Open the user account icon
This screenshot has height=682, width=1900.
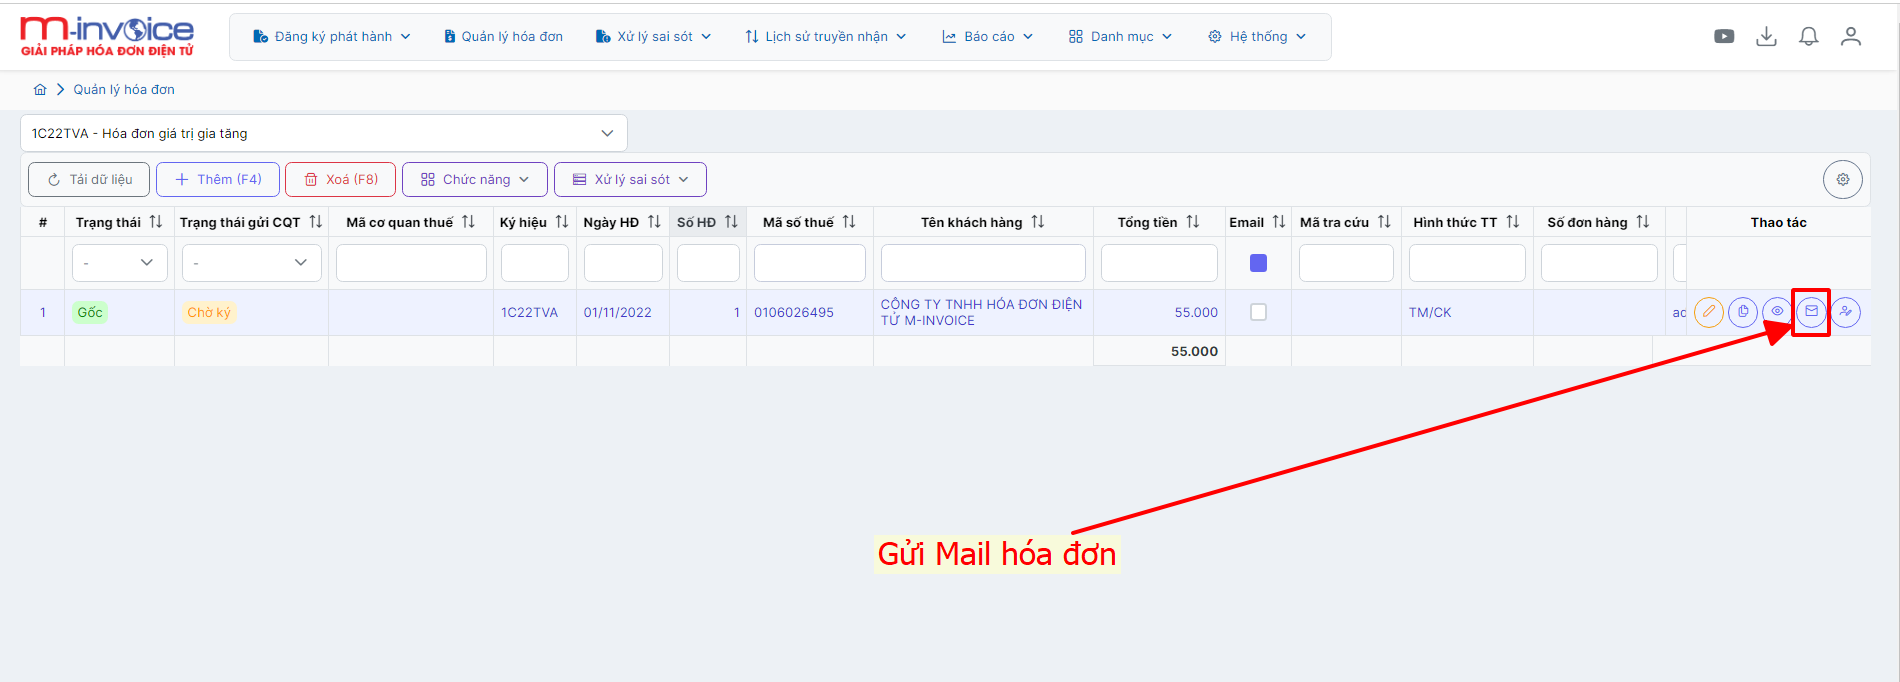[x=1851, y=36]
